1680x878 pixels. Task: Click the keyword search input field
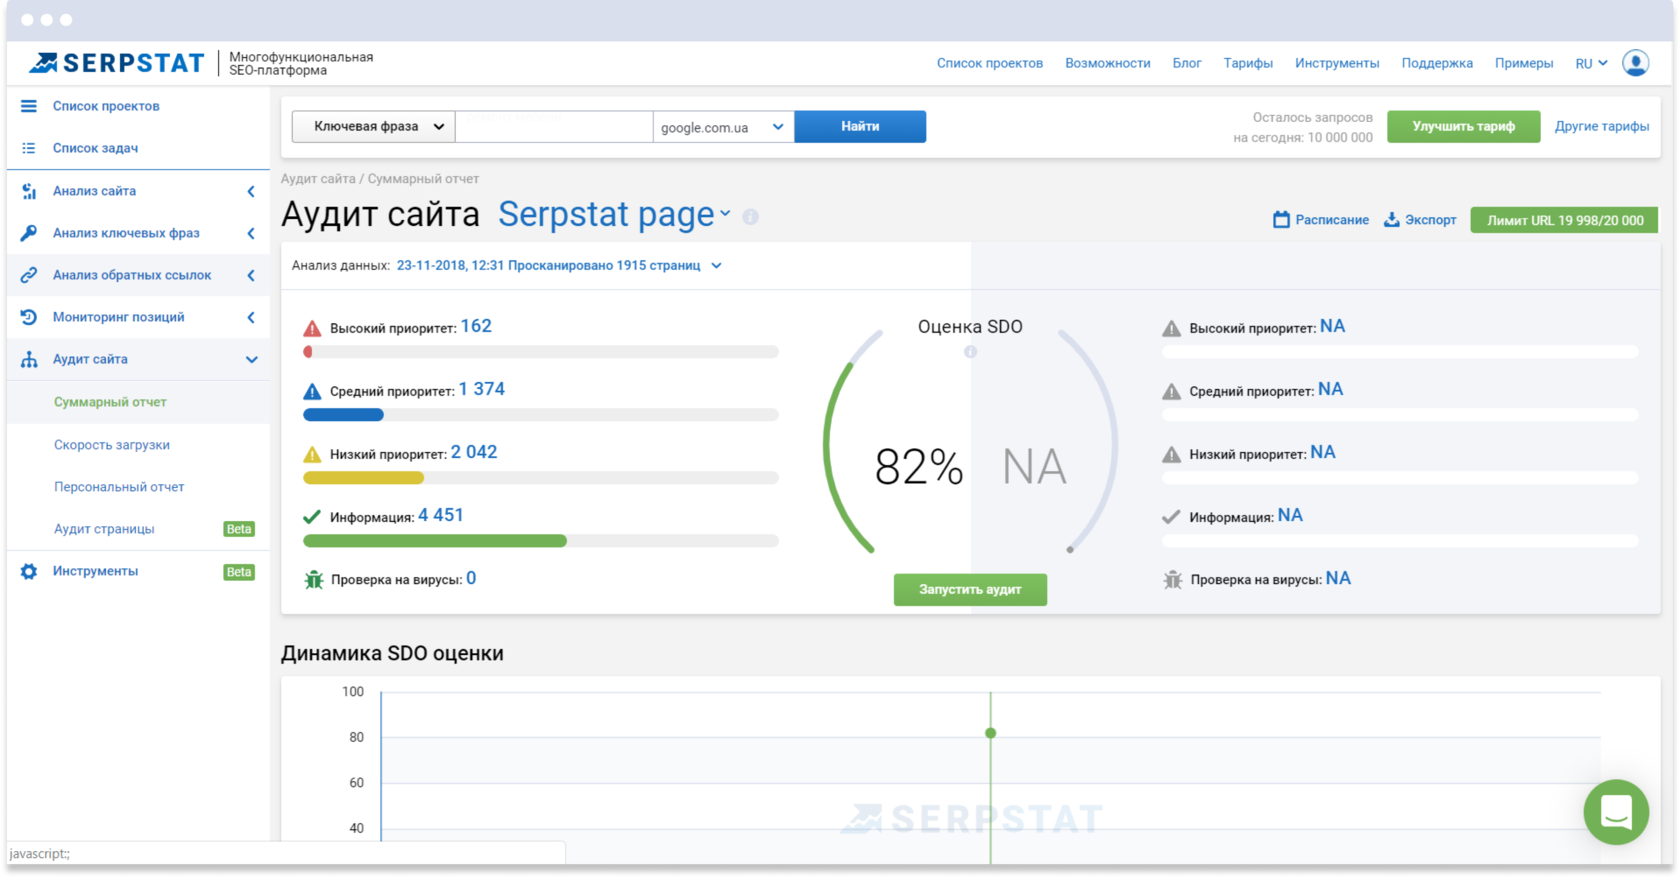(554, 127)
